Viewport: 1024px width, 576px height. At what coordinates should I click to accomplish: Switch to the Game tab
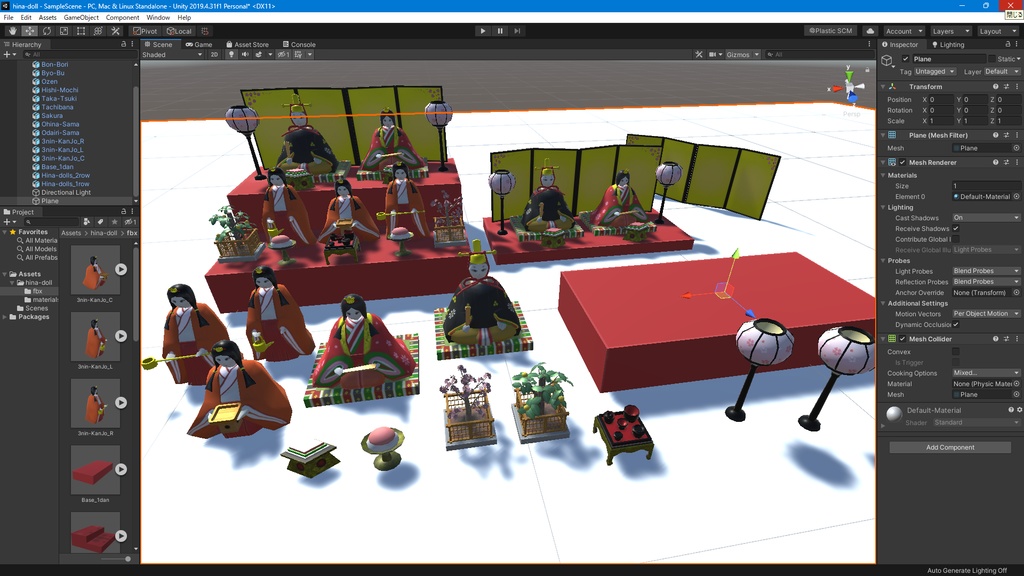[199, 44]
